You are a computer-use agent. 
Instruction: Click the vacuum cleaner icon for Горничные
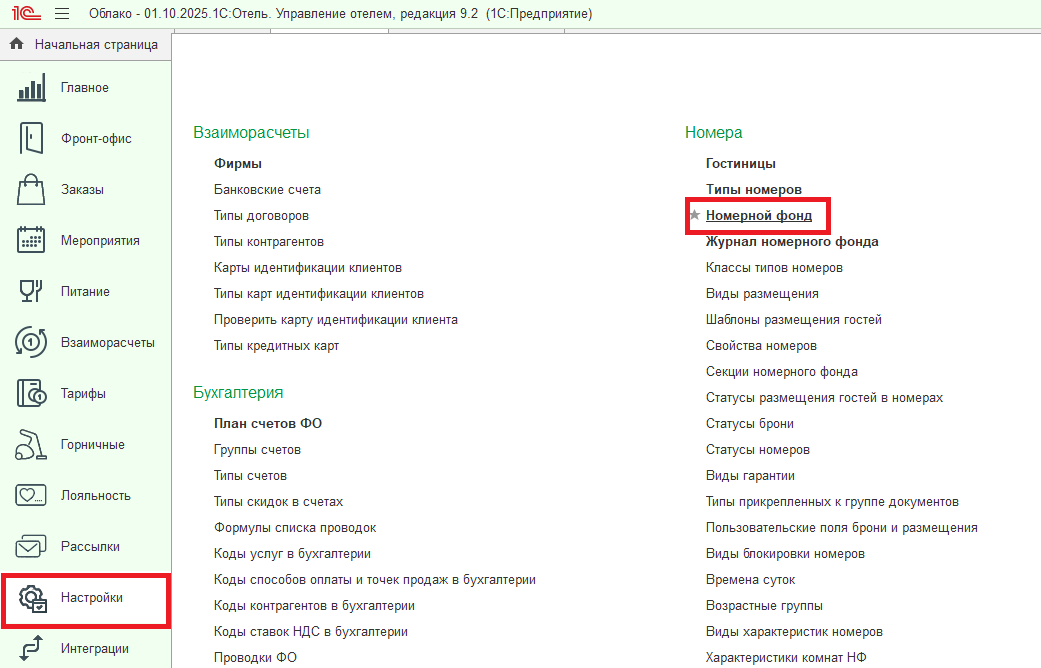pyautogui.click(x=31, y=444)
